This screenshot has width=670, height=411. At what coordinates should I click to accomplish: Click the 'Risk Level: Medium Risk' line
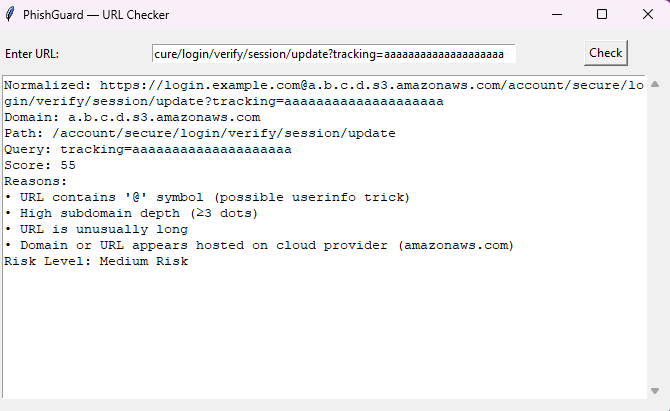pyautogui.click(x=96, y=261)
